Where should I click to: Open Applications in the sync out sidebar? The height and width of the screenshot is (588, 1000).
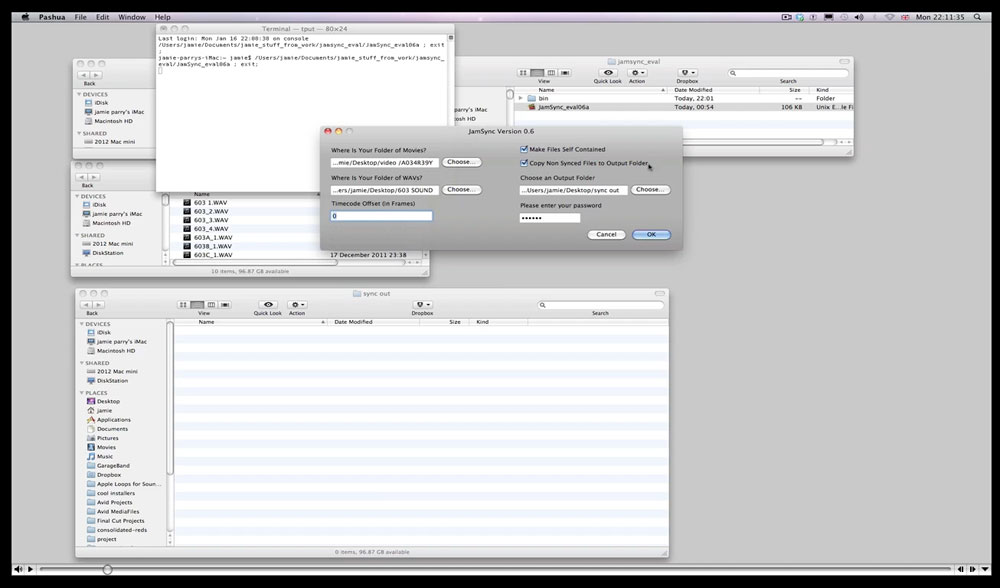click(114, 420)
